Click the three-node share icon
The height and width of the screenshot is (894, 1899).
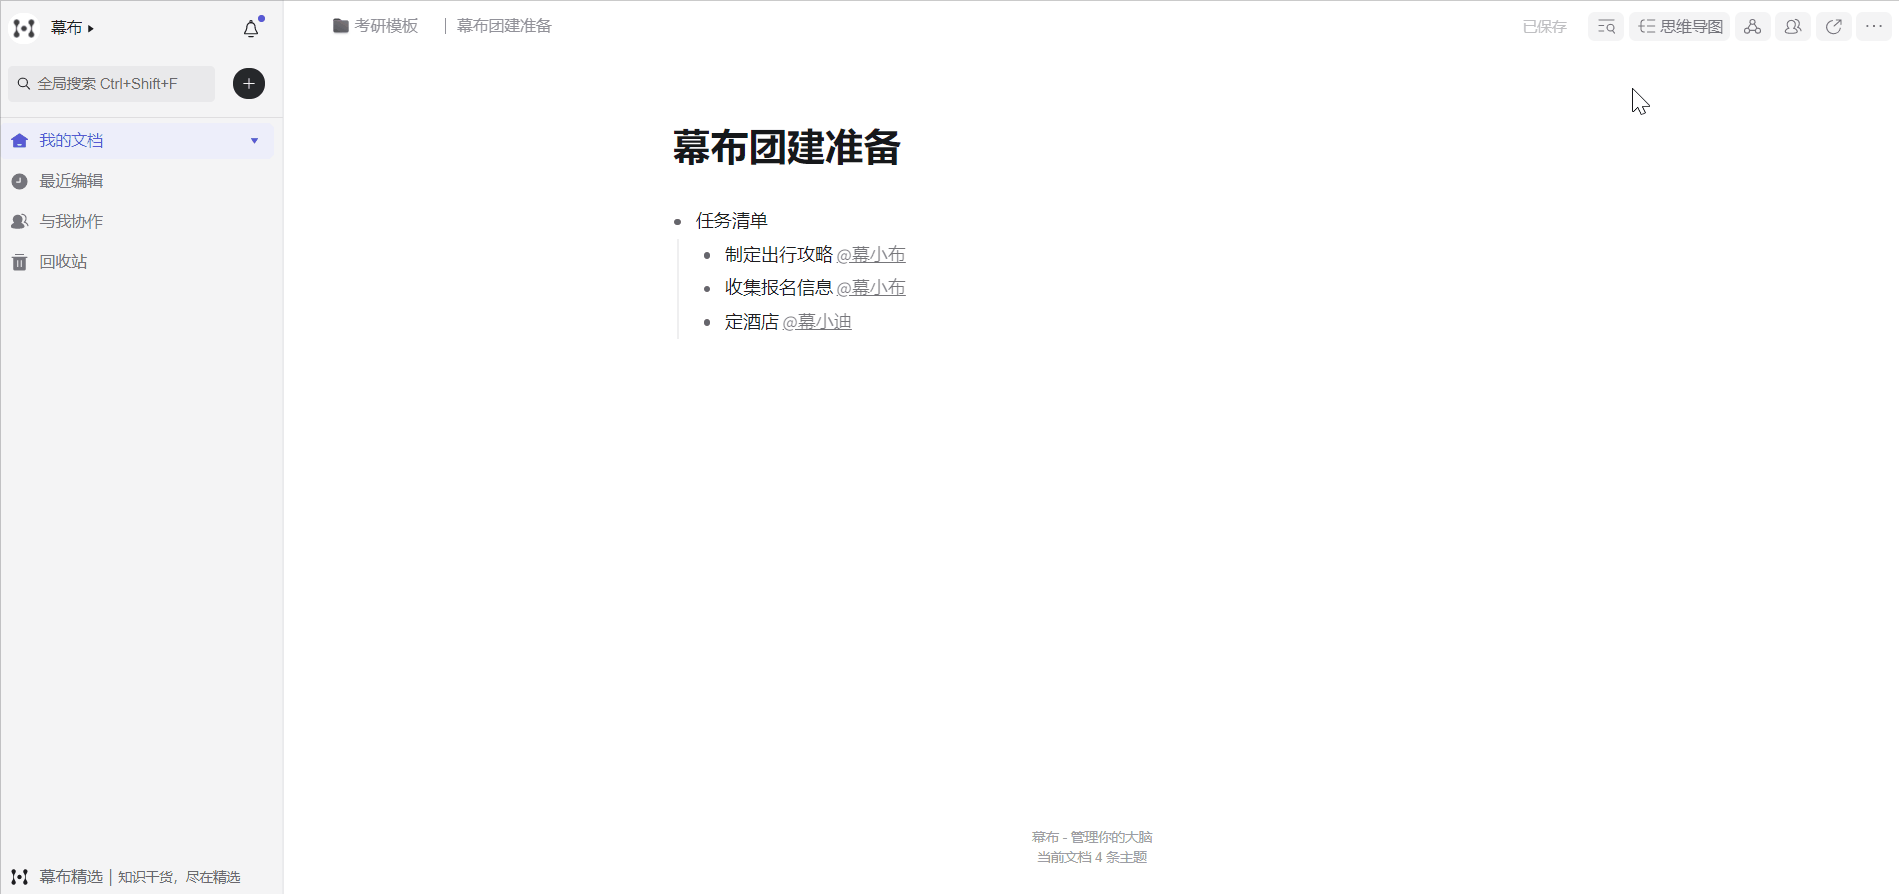pos(1752,27)
